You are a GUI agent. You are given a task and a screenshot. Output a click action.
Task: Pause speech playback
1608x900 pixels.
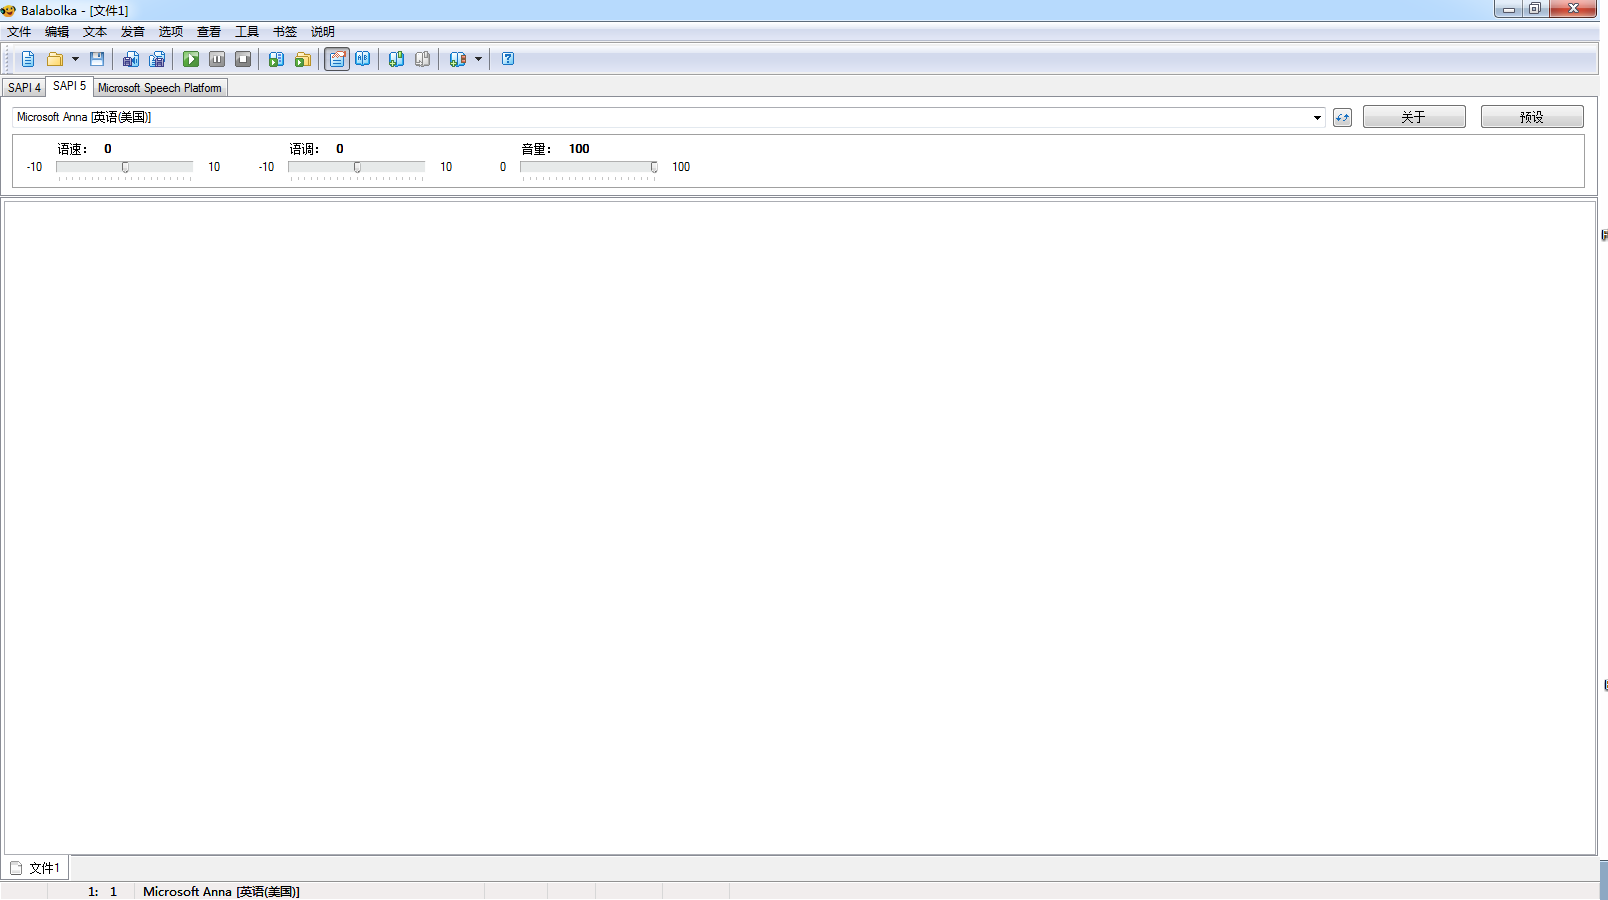tap(217, 59)
